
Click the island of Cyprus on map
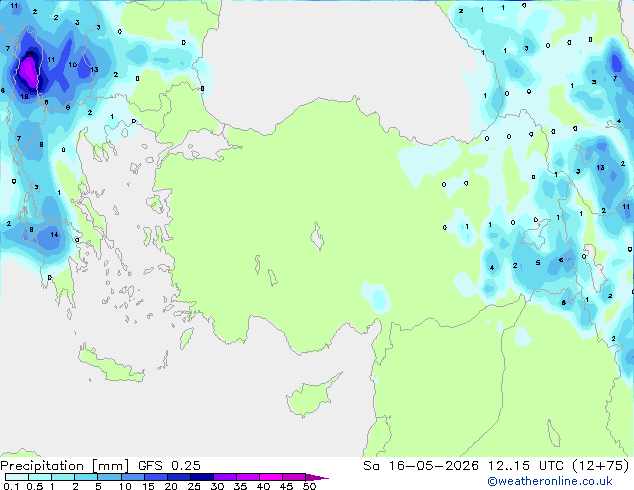[311, 396]
